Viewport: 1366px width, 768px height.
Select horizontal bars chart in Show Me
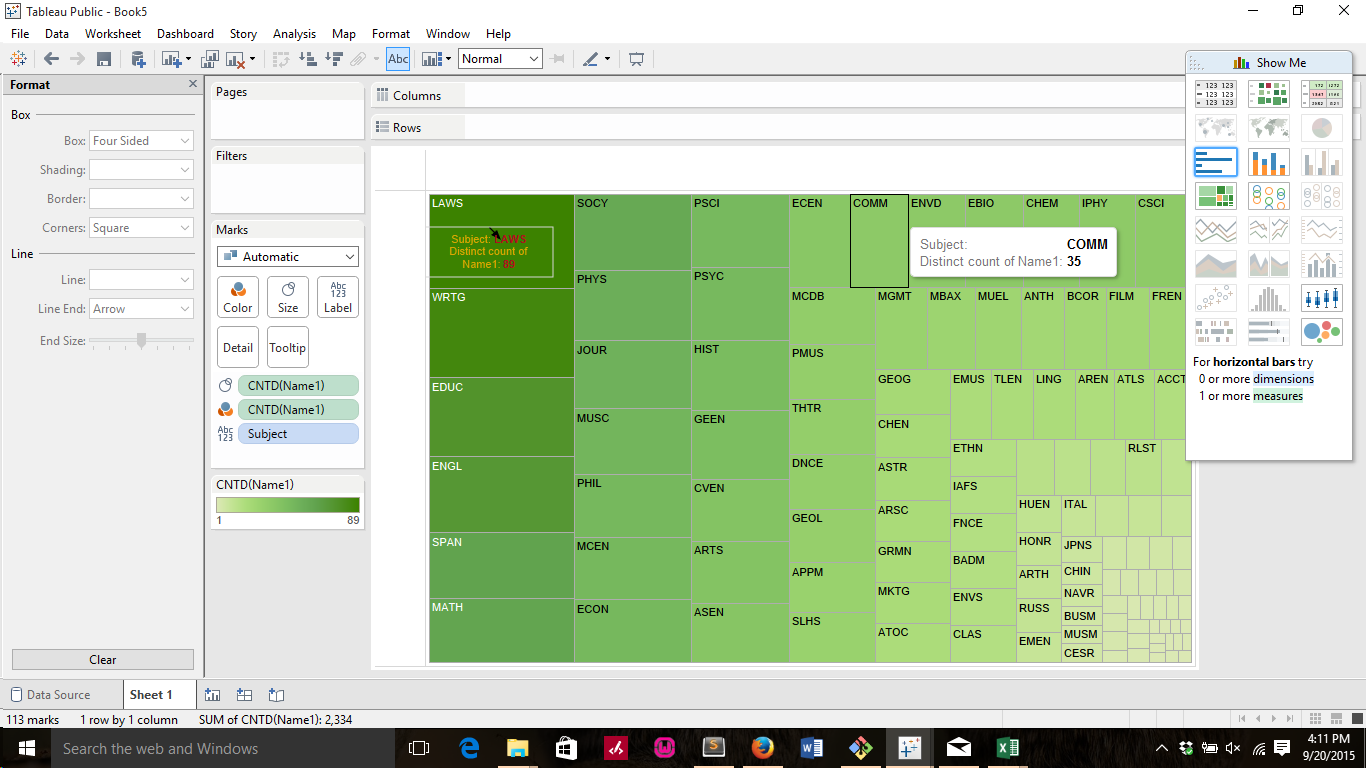tap(1216, 162)
